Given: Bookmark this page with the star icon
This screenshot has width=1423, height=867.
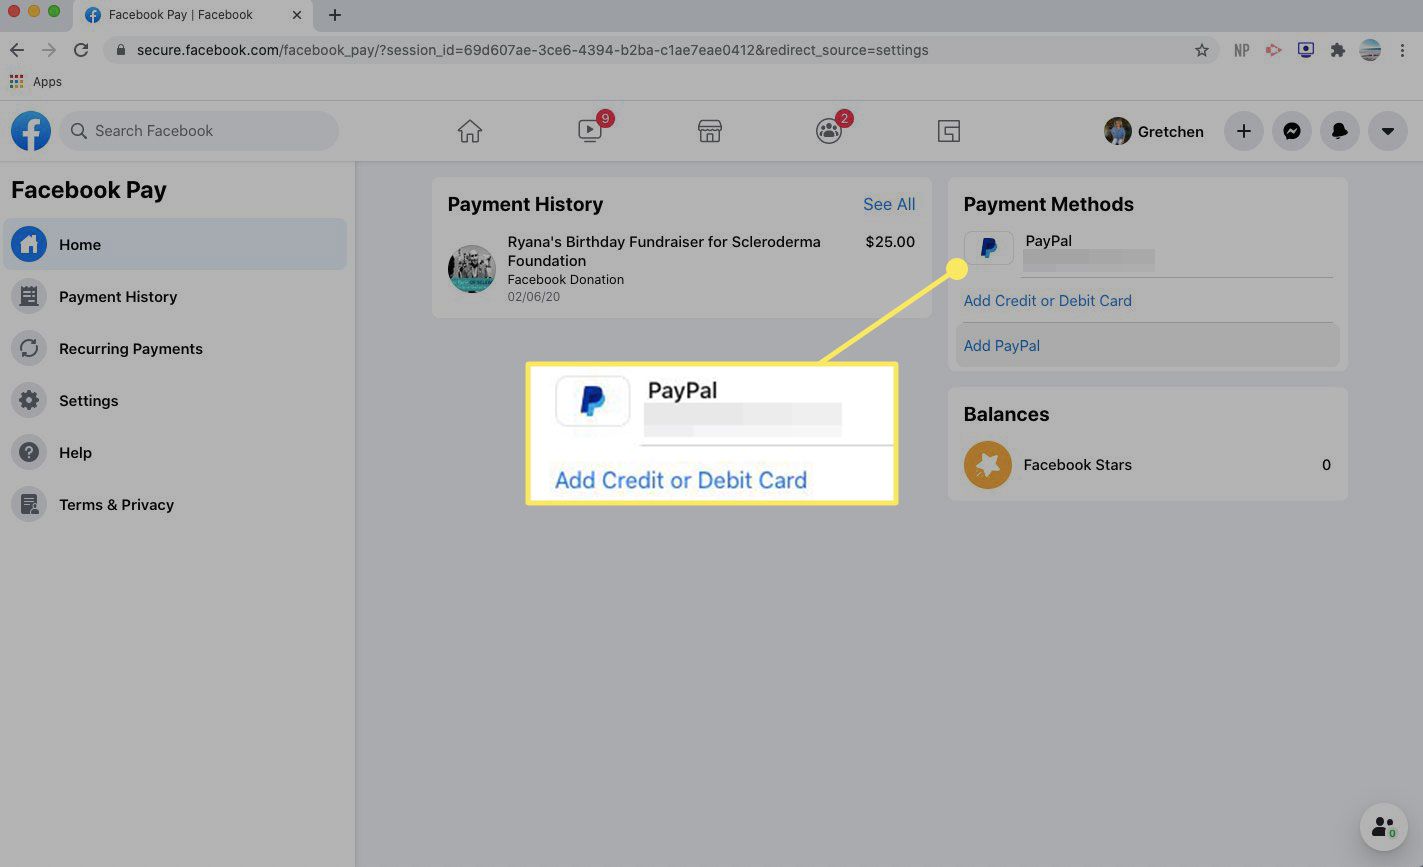Looking at the screenshot, I should click(x=1202, y=50).
